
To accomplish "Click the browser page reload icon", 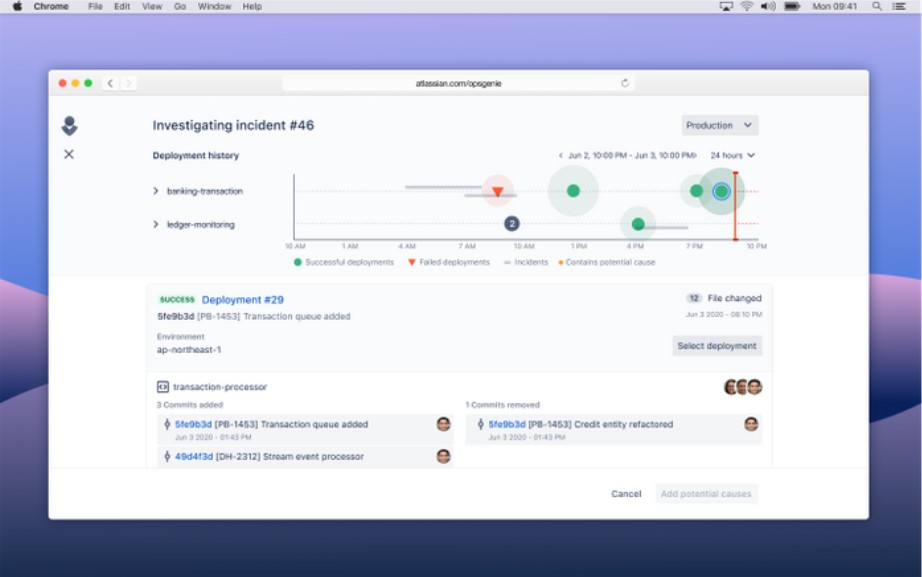I will coord(625,83).
